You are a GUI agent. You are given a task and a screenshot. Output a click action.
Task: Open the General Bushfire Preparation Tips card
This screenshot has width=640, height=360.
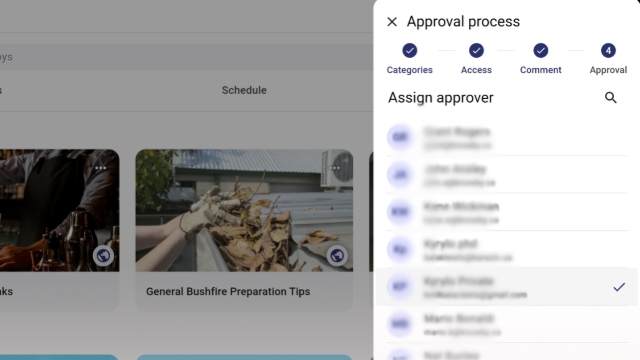[x=244, y=230]
